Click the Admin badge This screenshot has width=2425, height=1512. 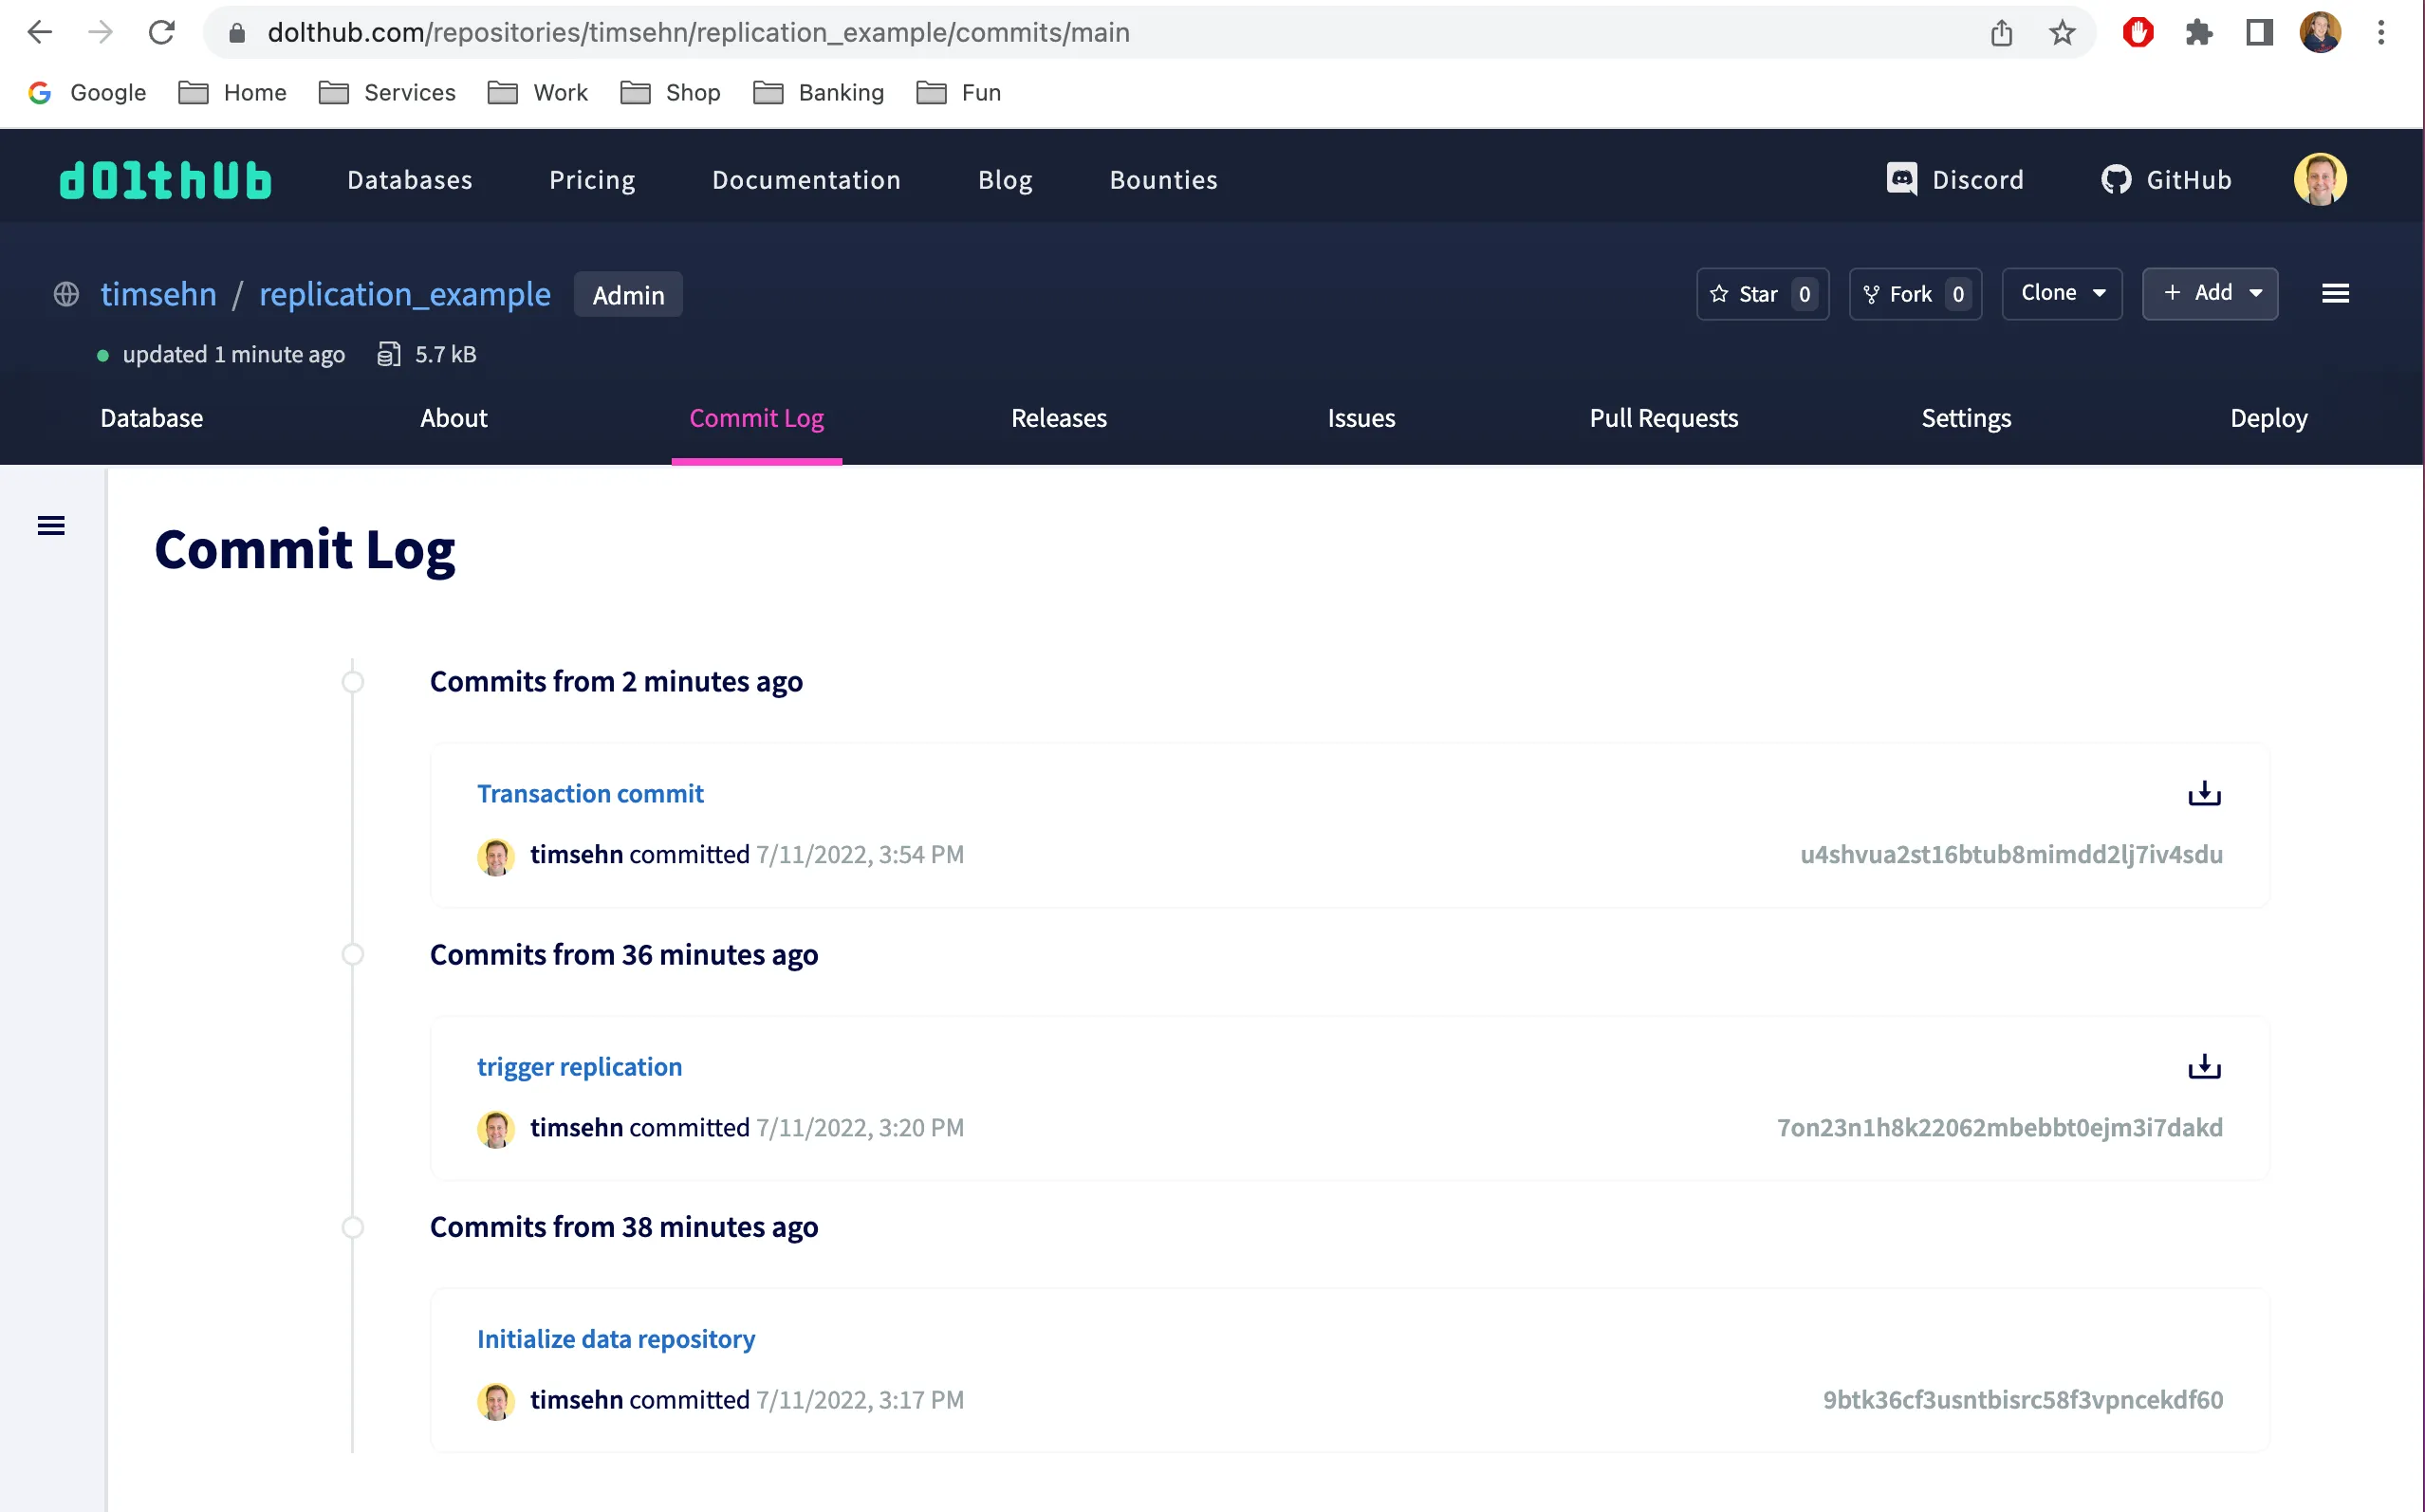[628, 295]
